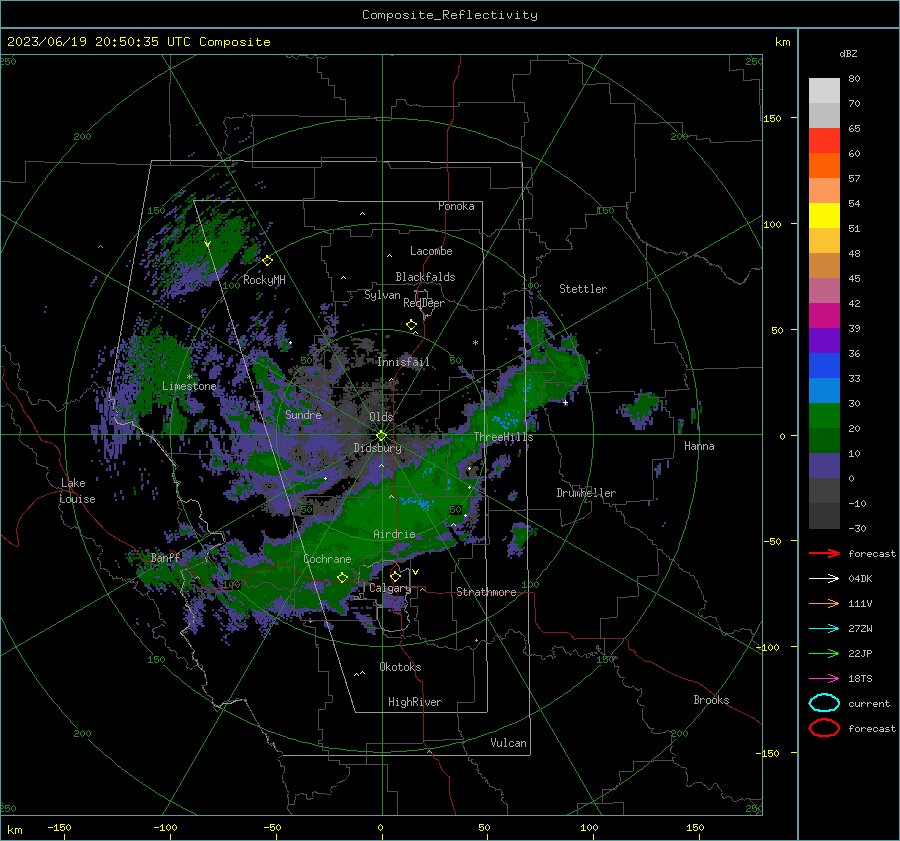
Task: Click the Blackfalds label
Action: 425,277
